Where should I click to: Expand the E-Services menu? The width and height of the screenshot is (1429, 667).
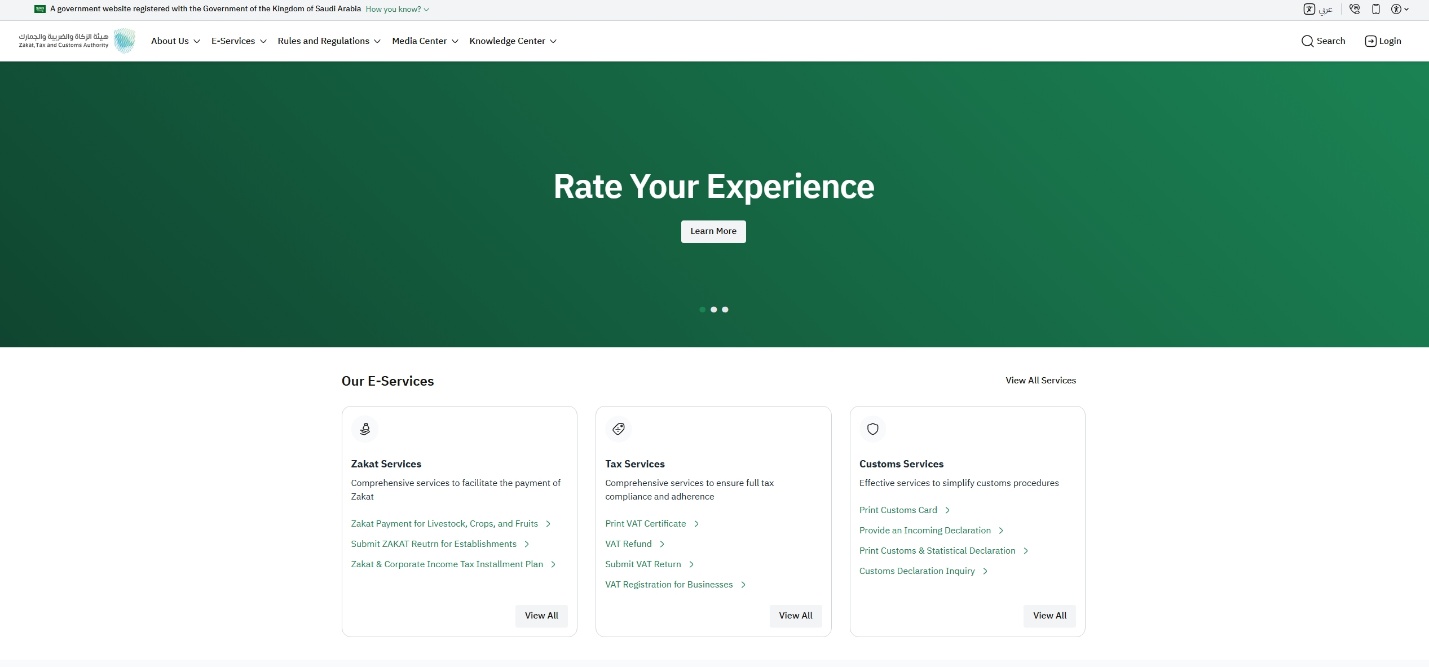239,41
